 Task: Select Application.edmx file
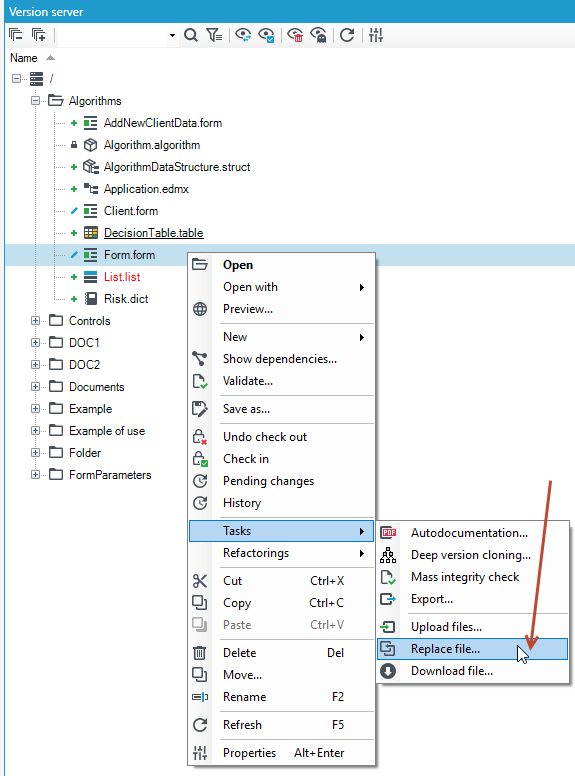(x=146, y=189)
